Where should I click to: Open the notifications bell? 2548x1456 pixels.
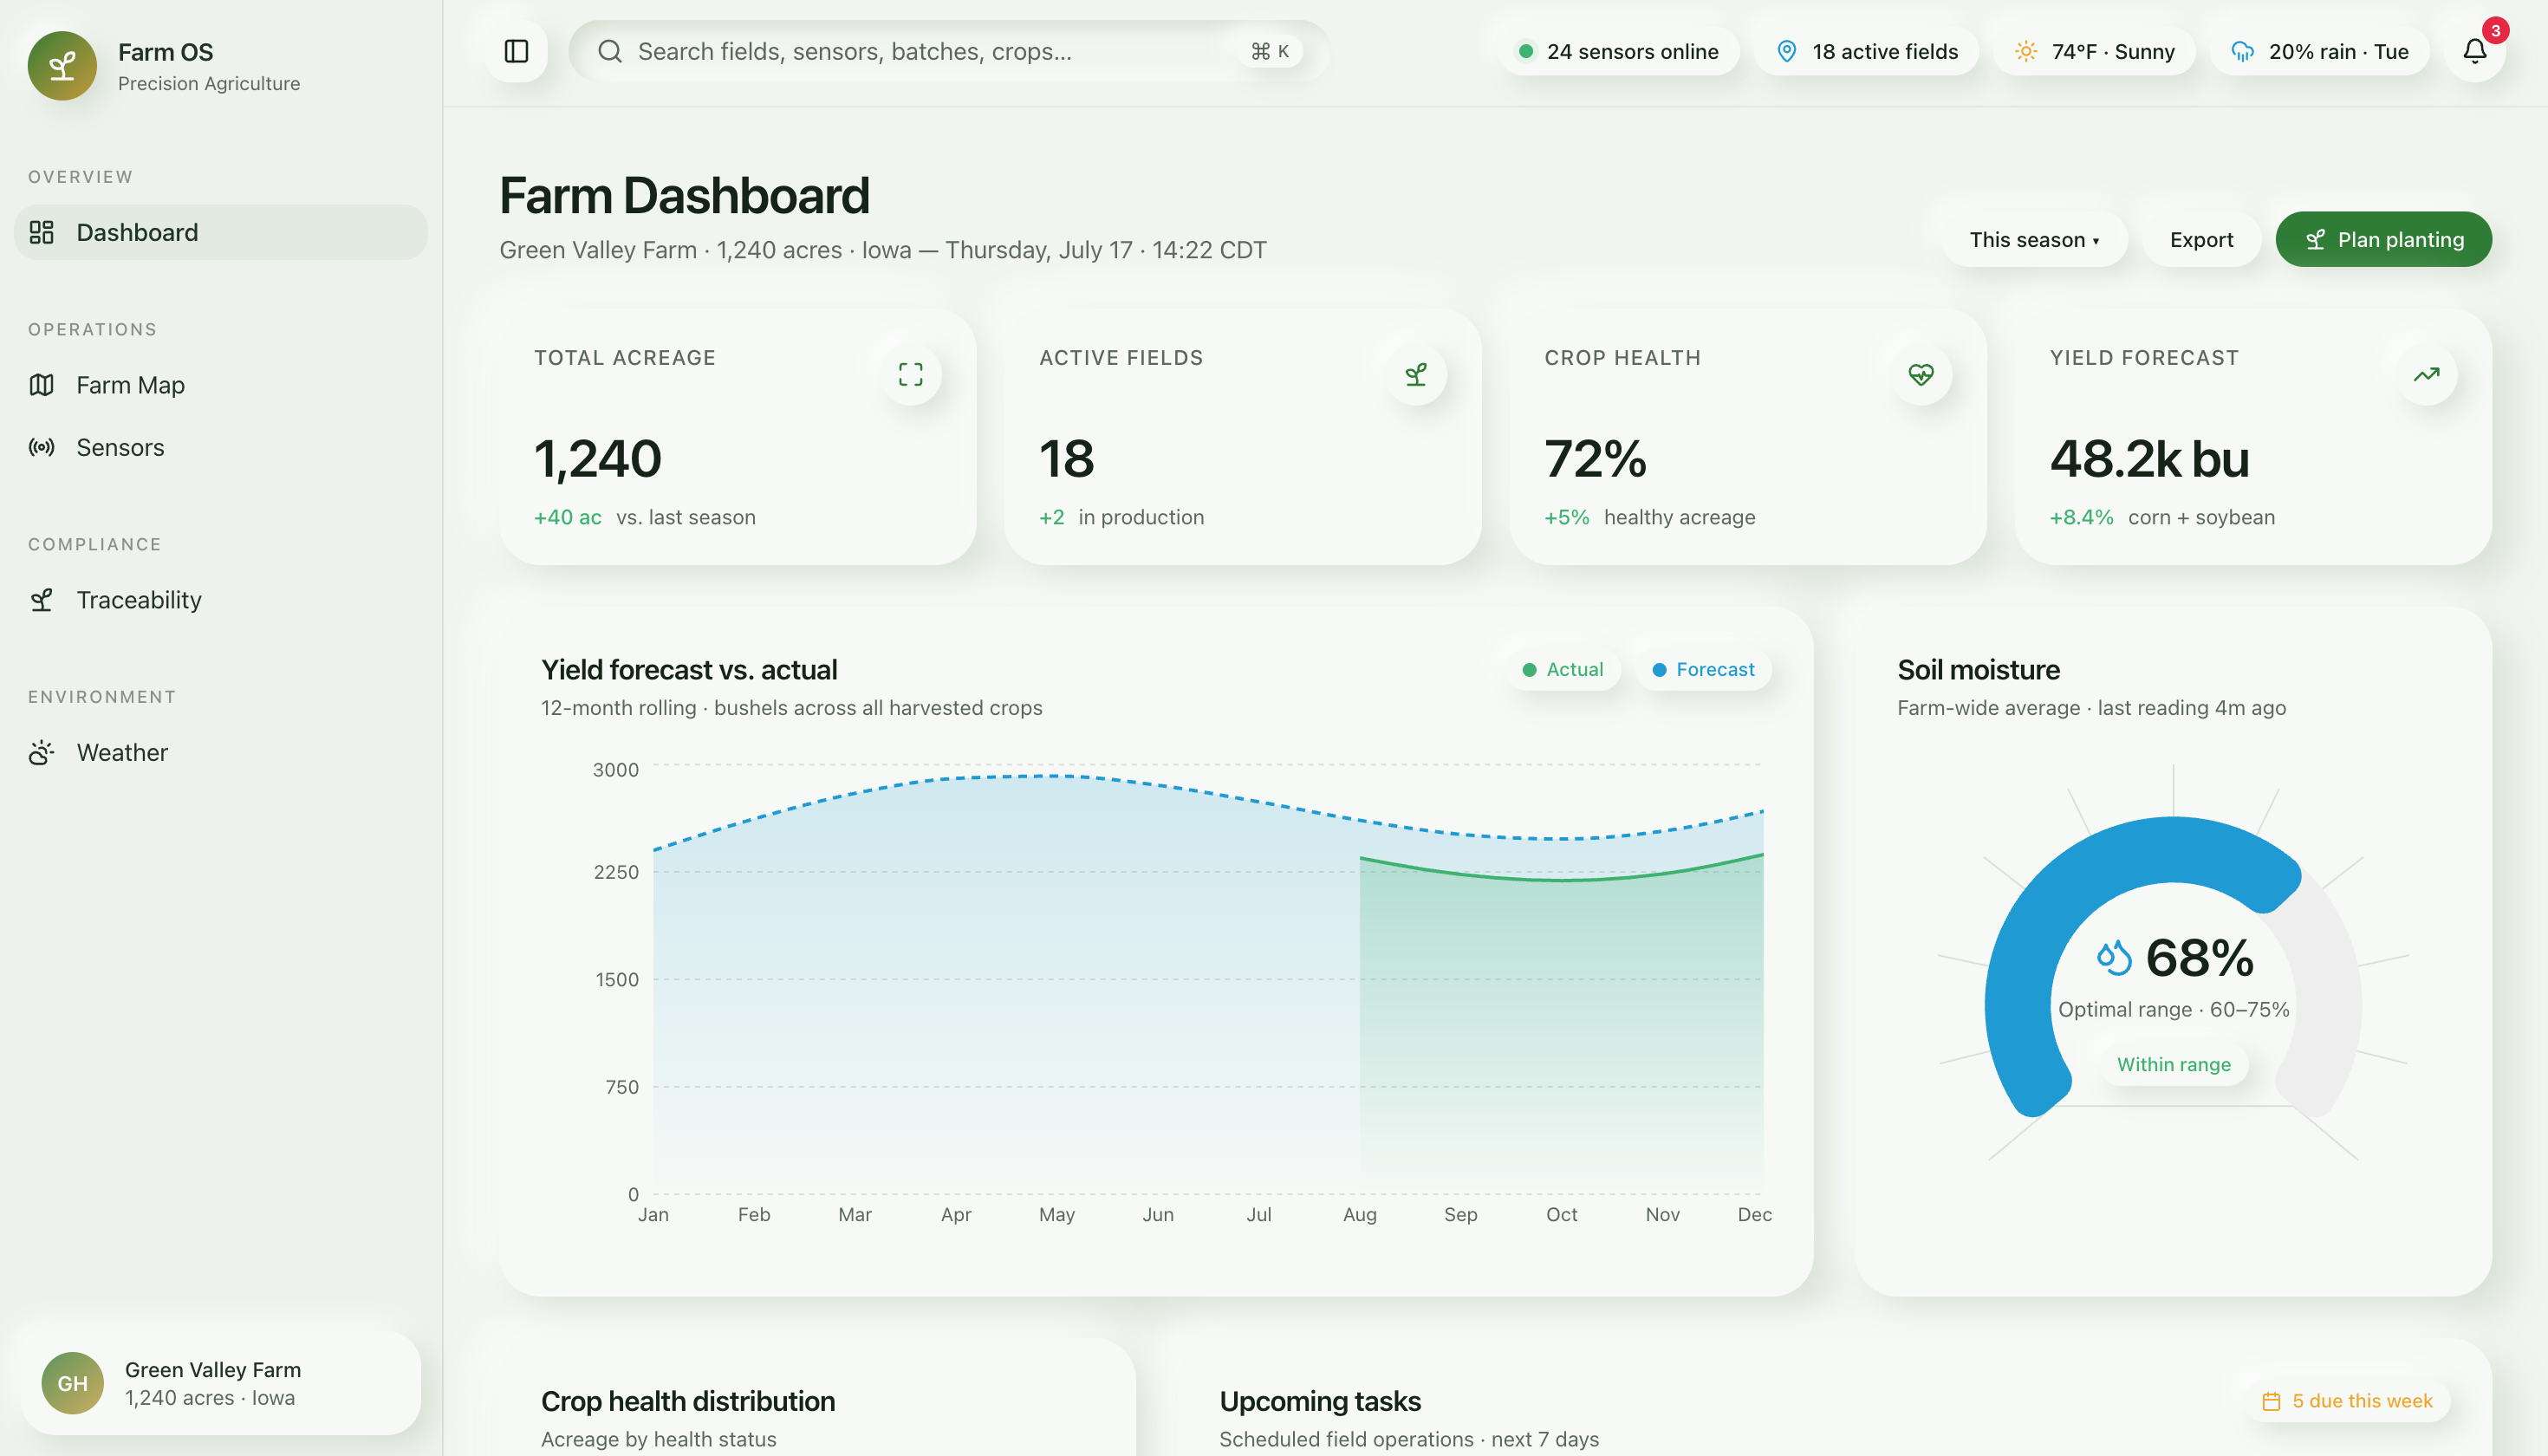[2474, 51]
